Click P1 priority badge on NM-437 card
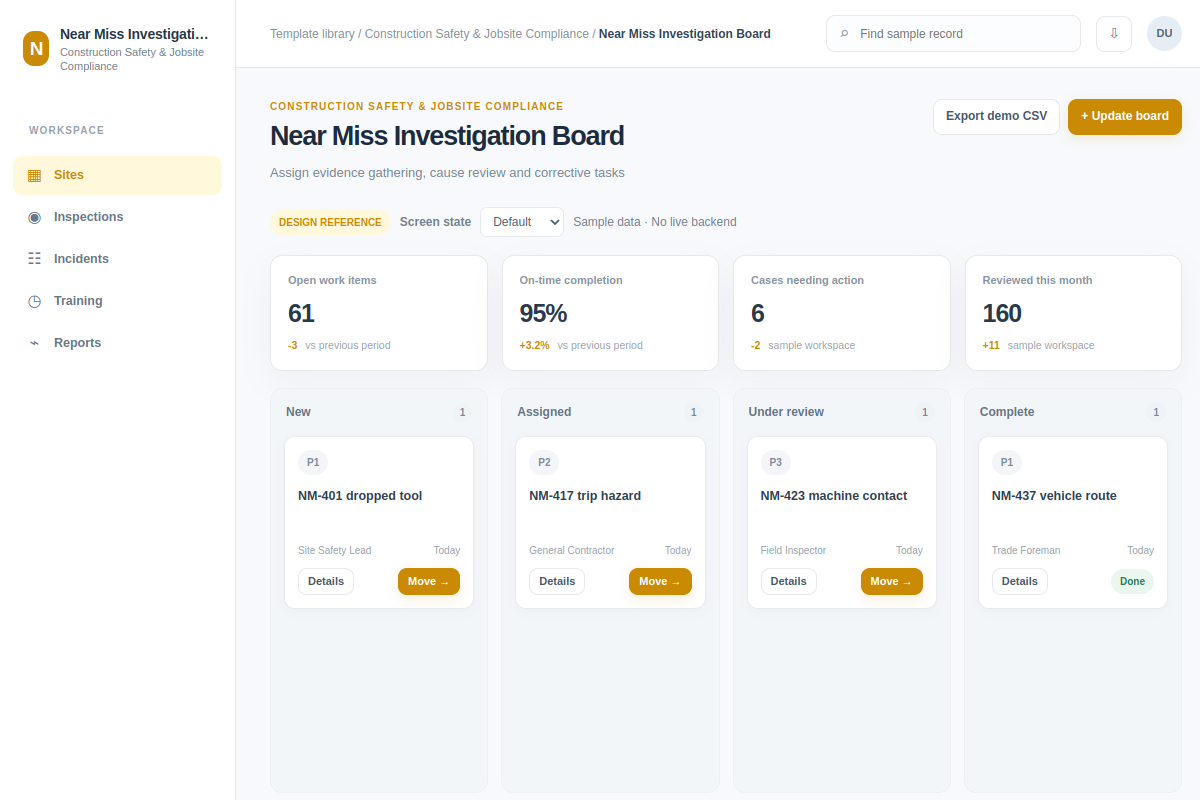The height and width of the screenshot is (800, 1200). click(1007, 462)
